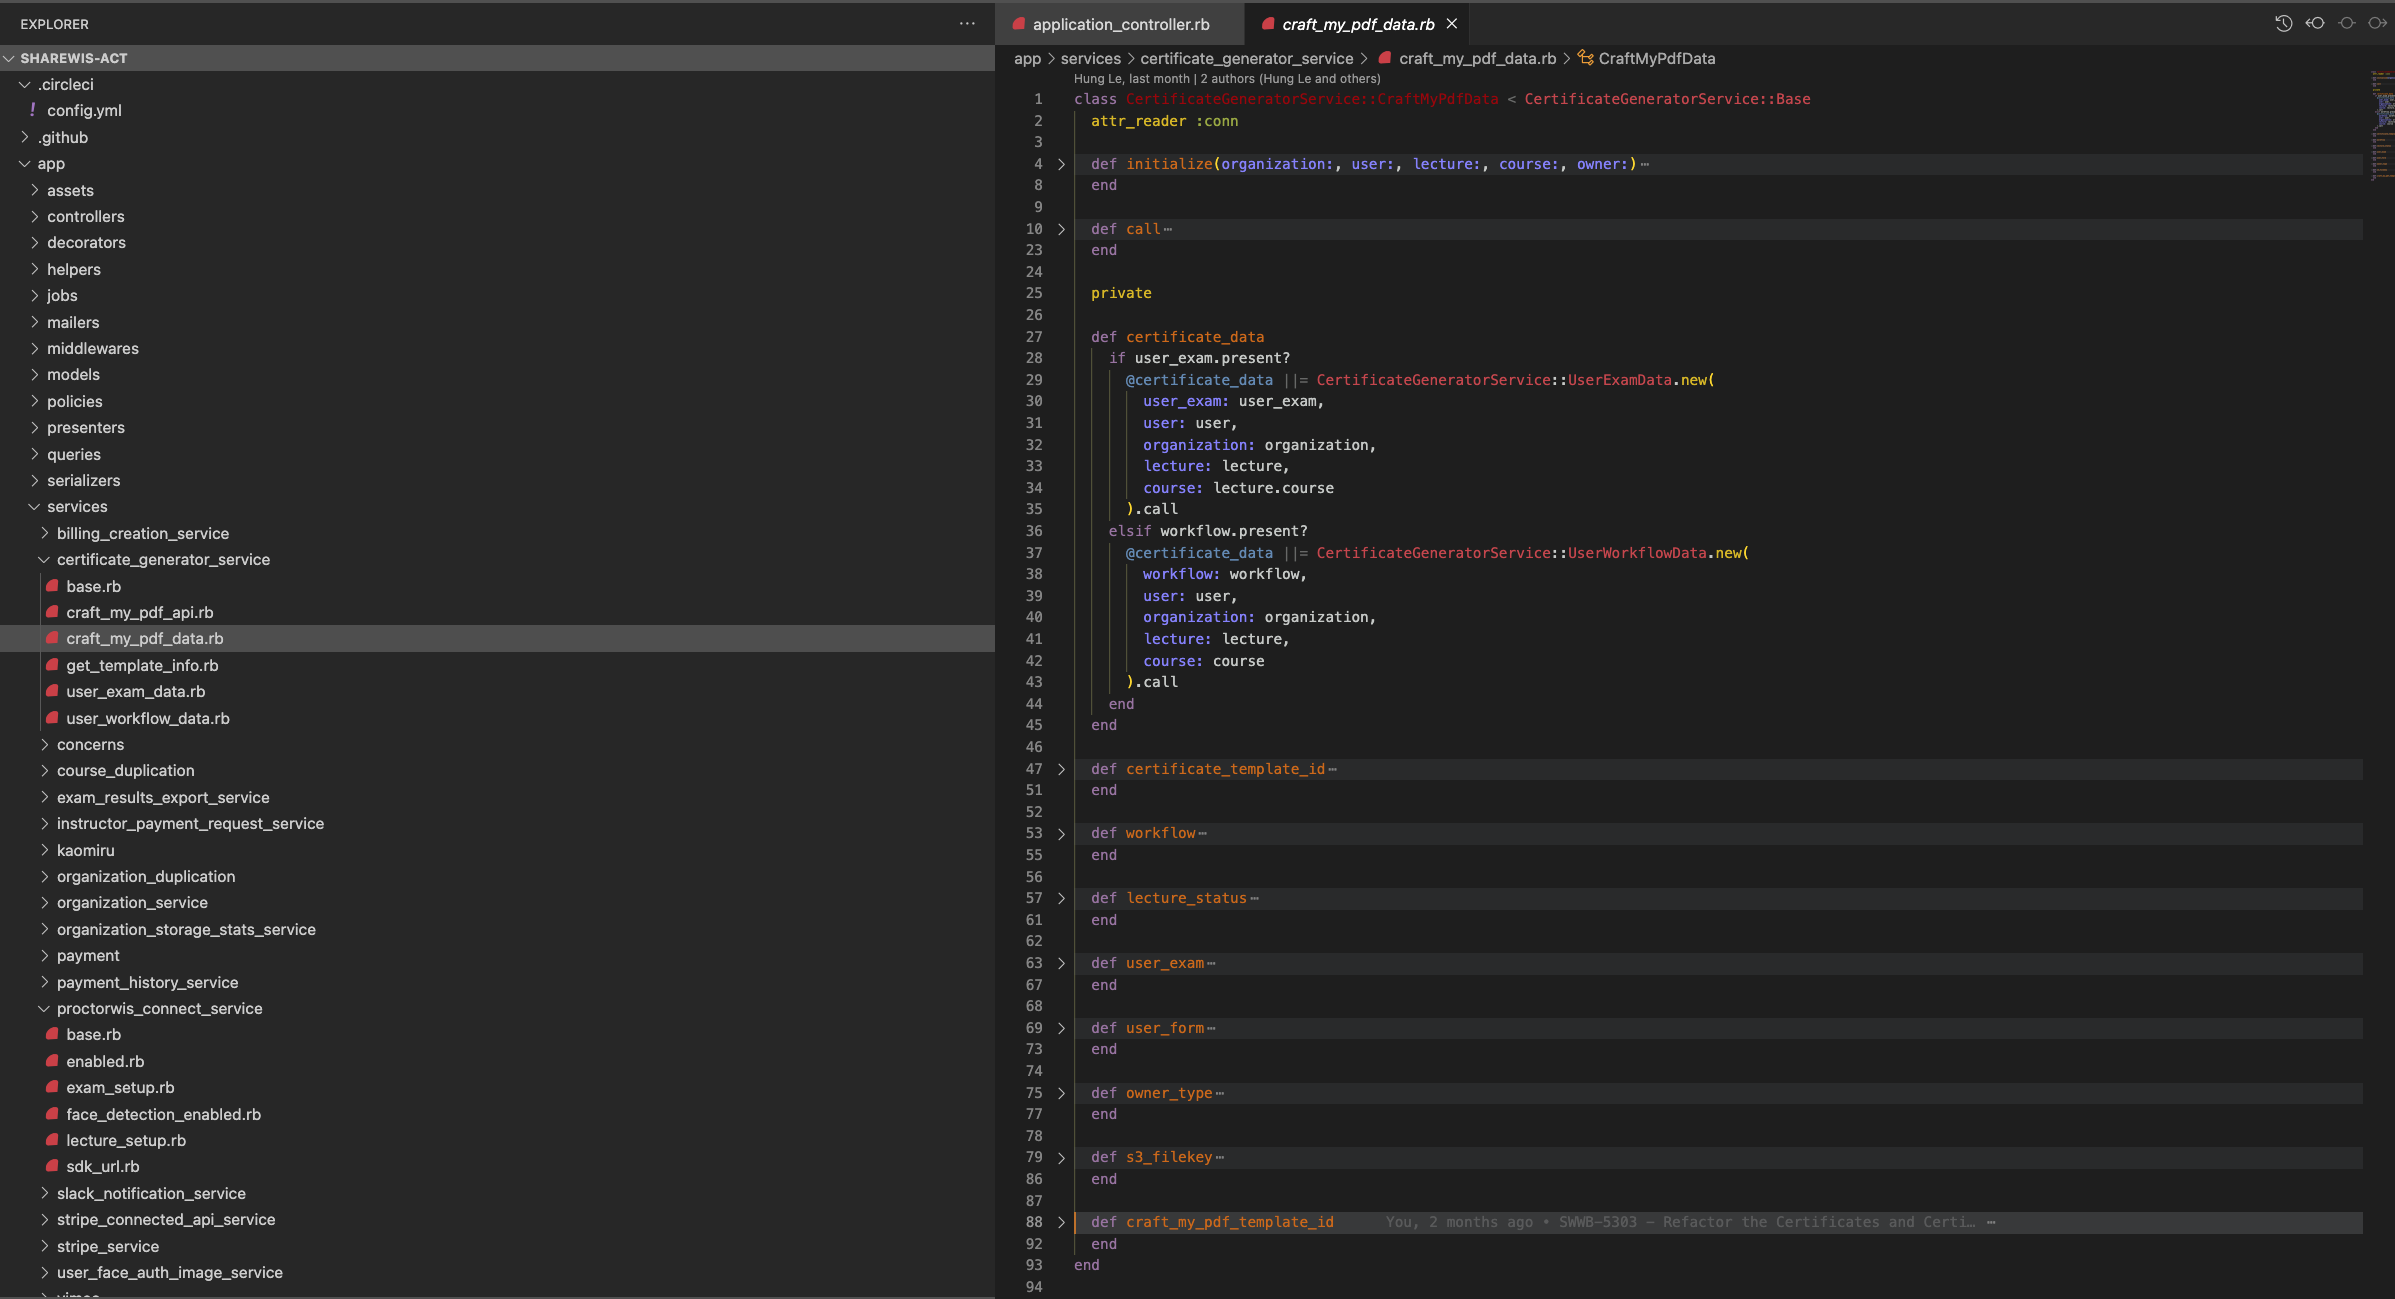Select the craft_my_pdf_data.rb editor tab
2395x1299 pixels.
click(x=1358, y=24)
